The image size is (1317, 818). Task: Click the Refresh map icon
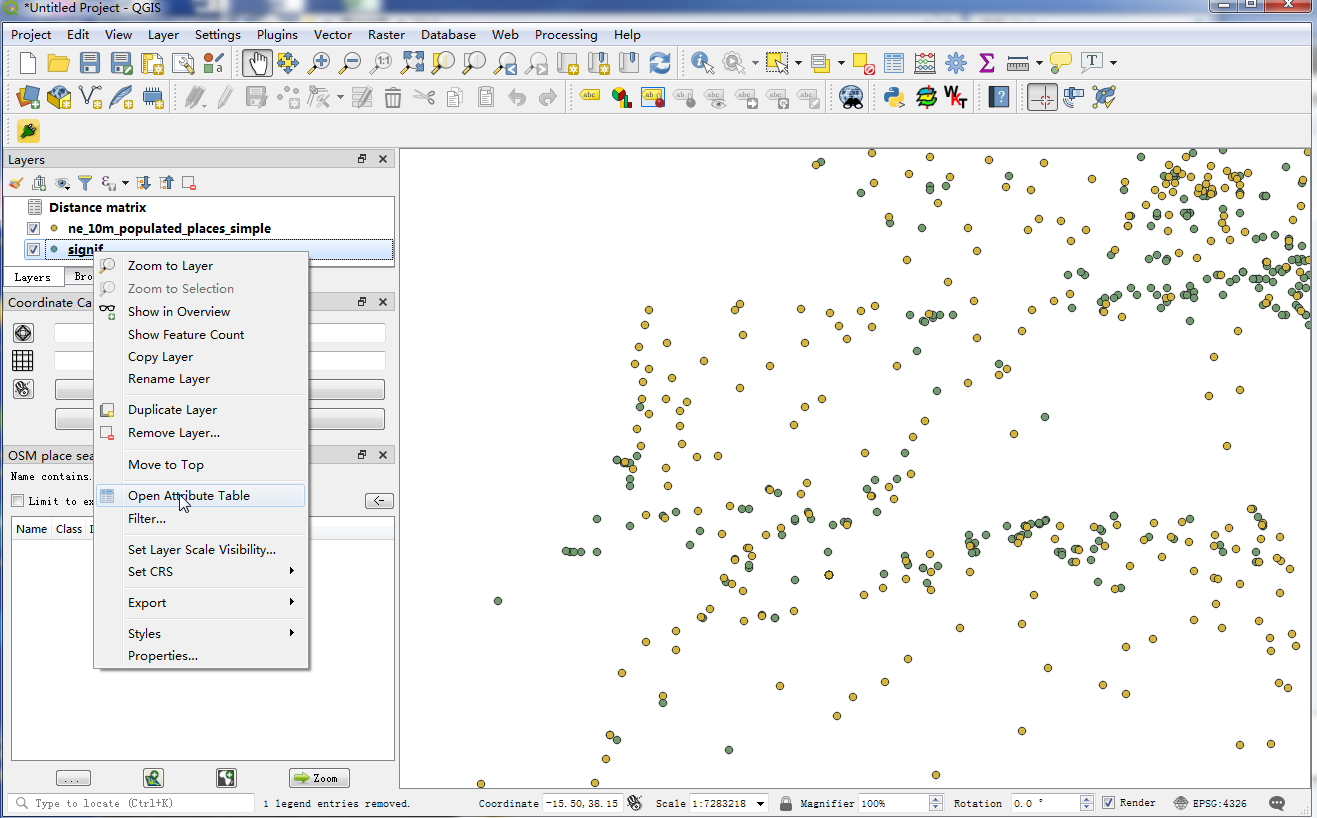pos(660,63)
